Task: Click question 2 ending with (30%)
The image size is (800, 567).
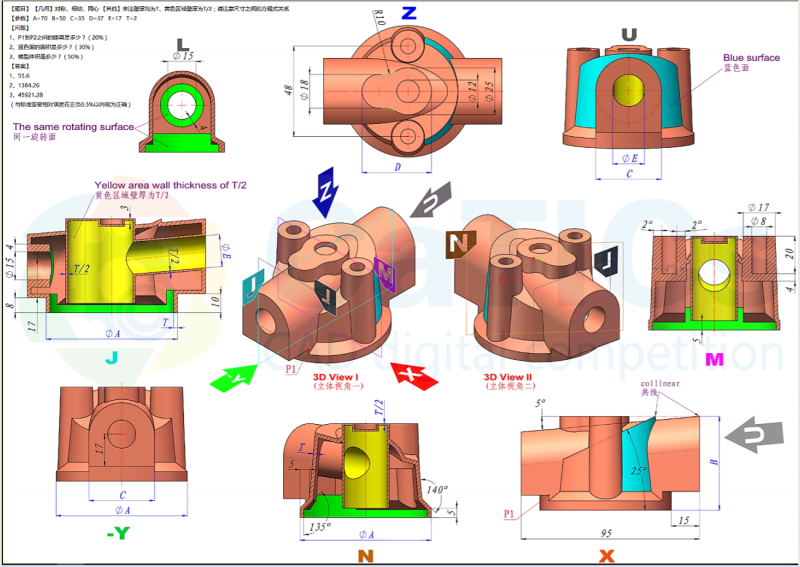Action: [x=52, y=47]
